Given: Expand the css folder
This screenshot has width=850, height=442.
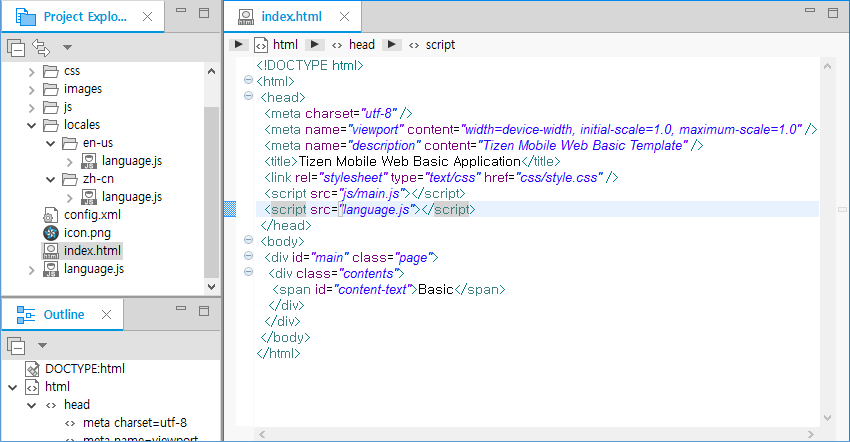Looking at the screenshot, I should coord(31,71).
